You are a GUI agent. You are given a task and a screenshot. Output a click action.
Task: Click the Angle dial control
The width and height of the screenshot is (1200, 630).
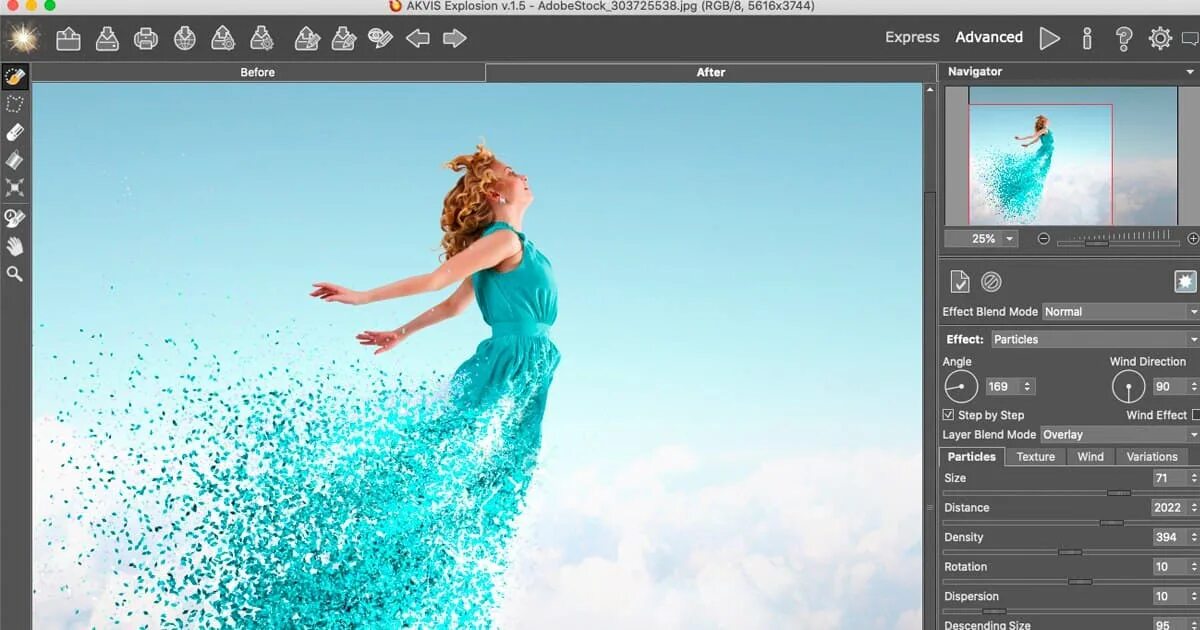pos(960,386)
